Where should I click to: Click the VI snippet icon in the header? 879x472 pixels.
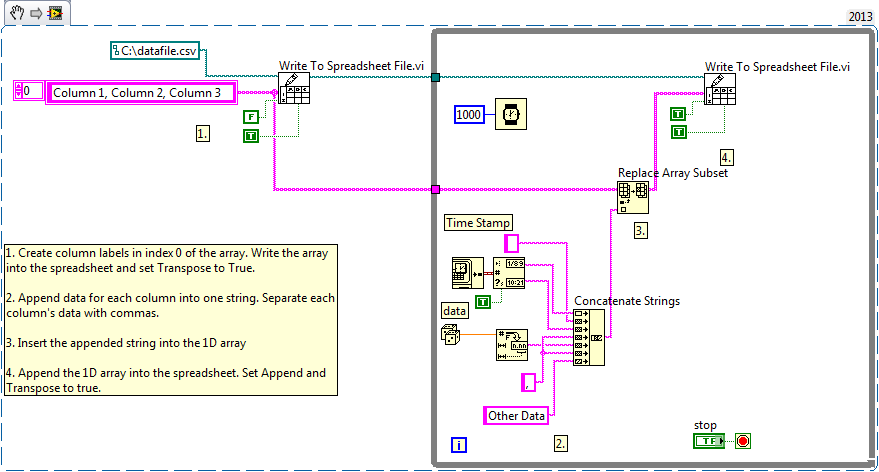pos(54,11)
